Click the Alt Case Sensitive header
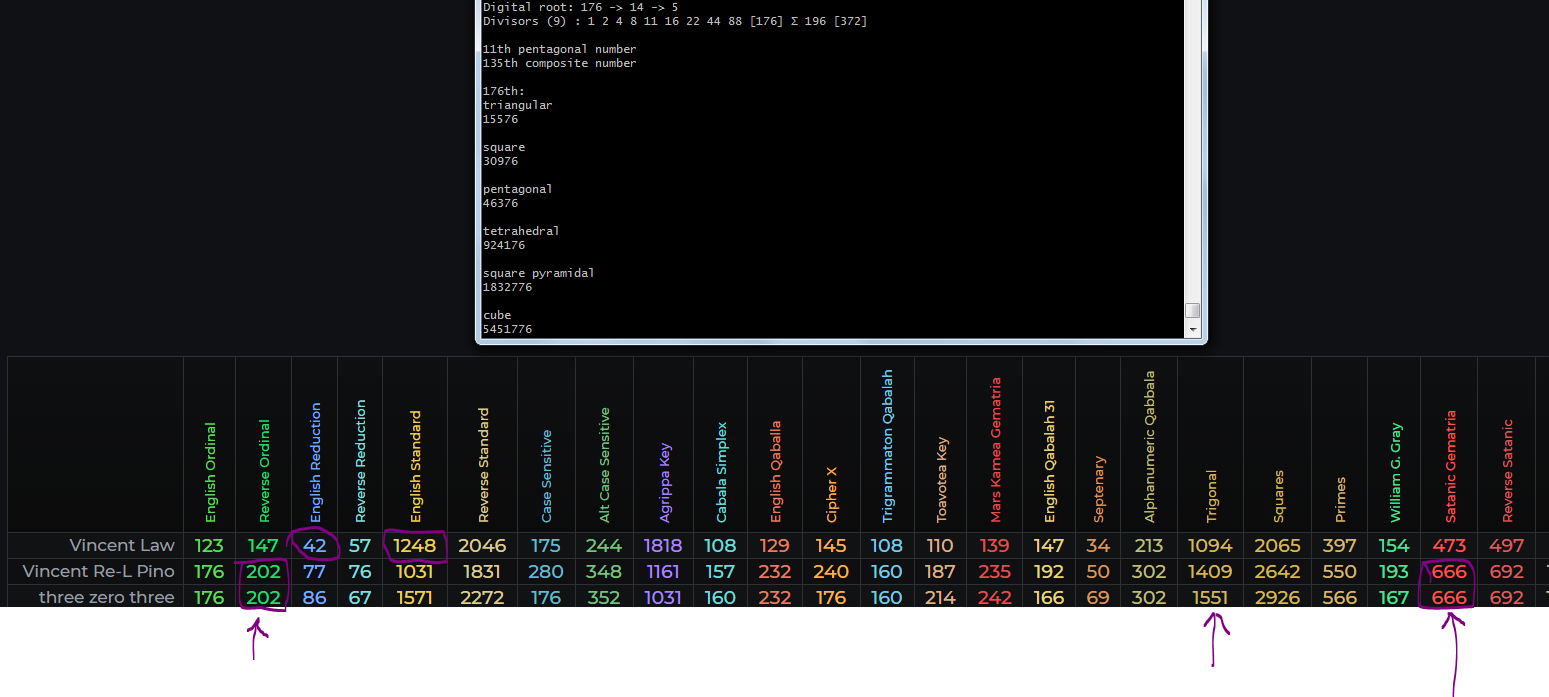This screenshot has width=1549, height=697. [x=604, y=464]
